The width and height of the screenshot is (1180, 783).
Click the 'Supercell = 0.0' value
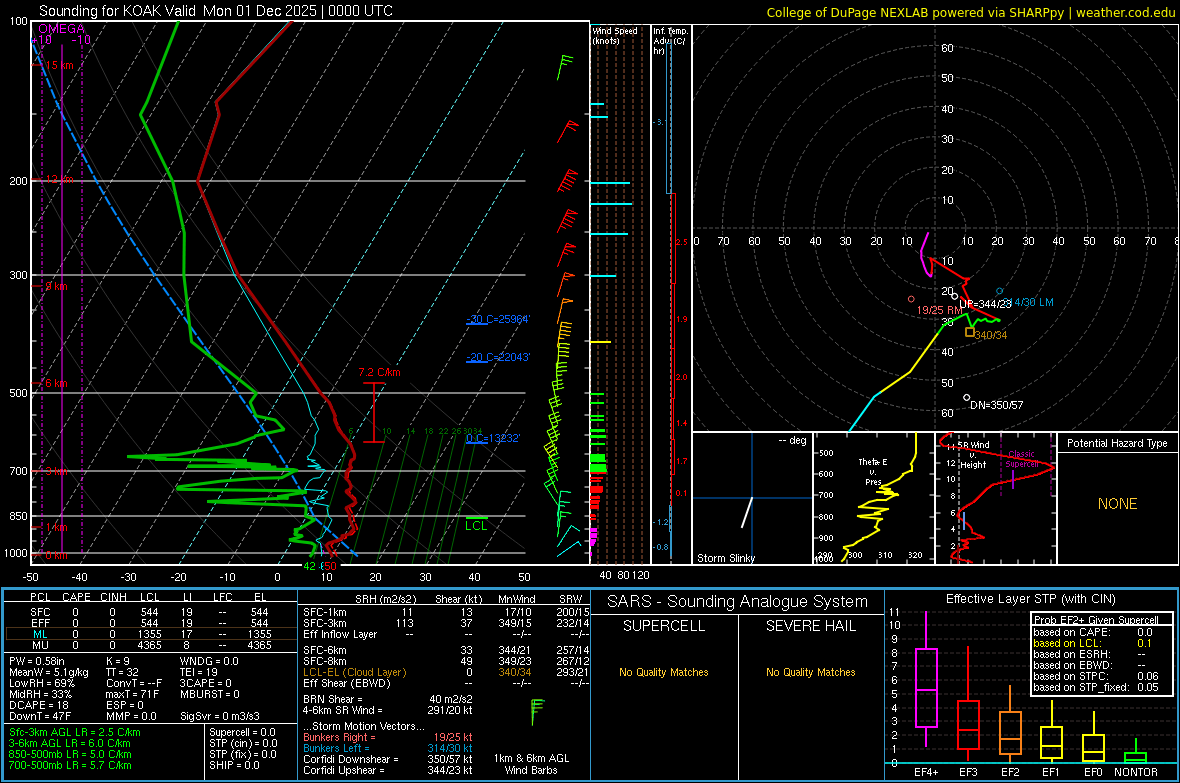(x=242, y=733)
